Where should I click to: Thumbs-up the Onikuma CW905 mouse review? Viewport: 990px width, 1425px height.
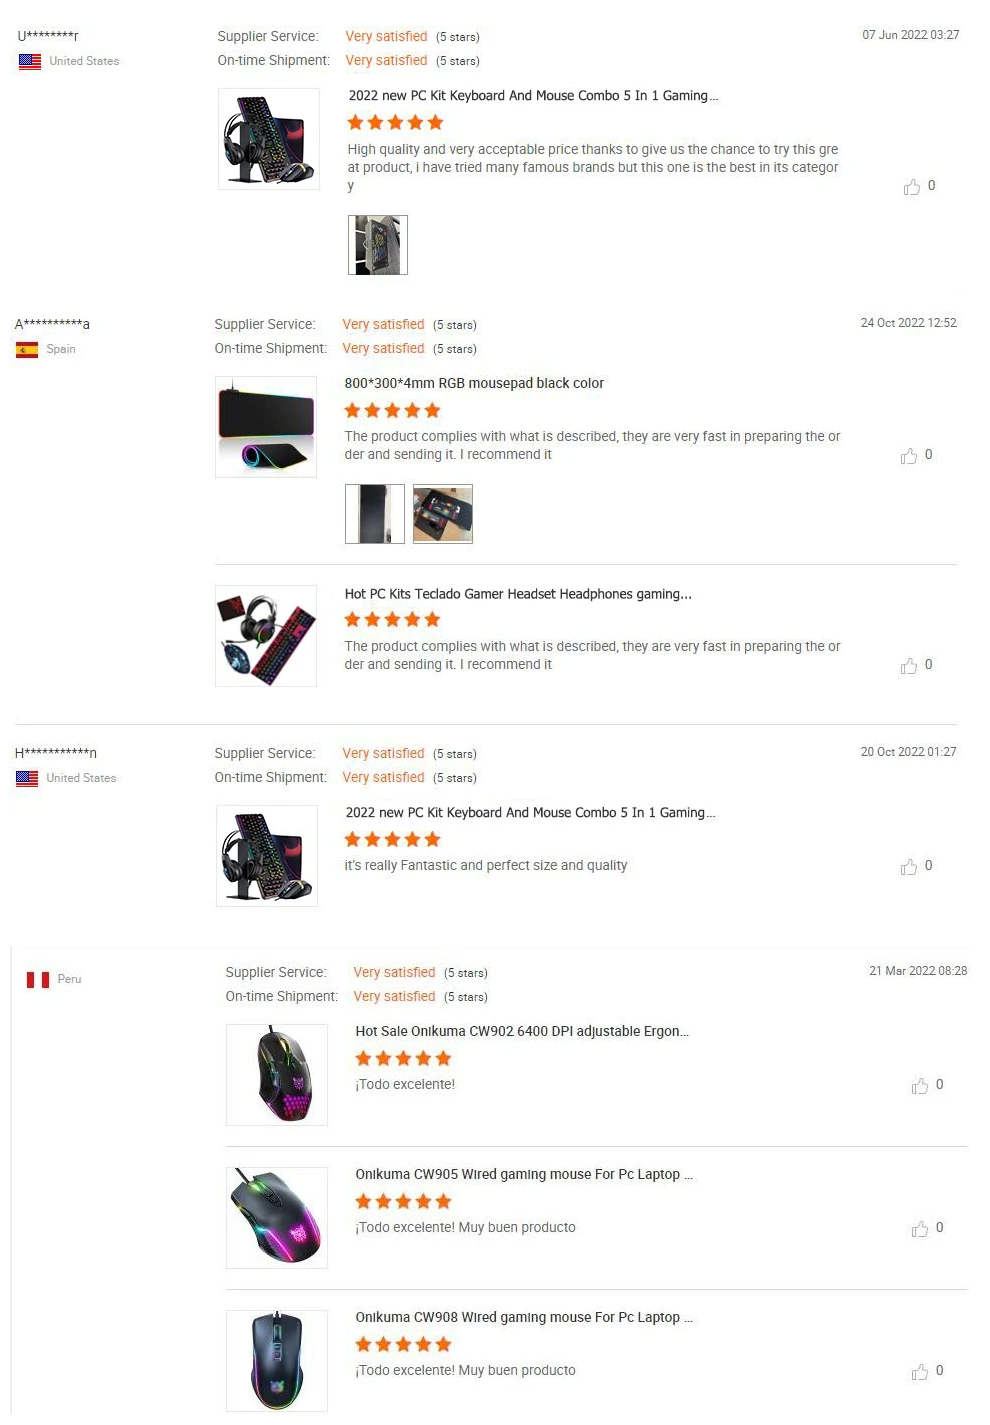(x=919, y=1229)
